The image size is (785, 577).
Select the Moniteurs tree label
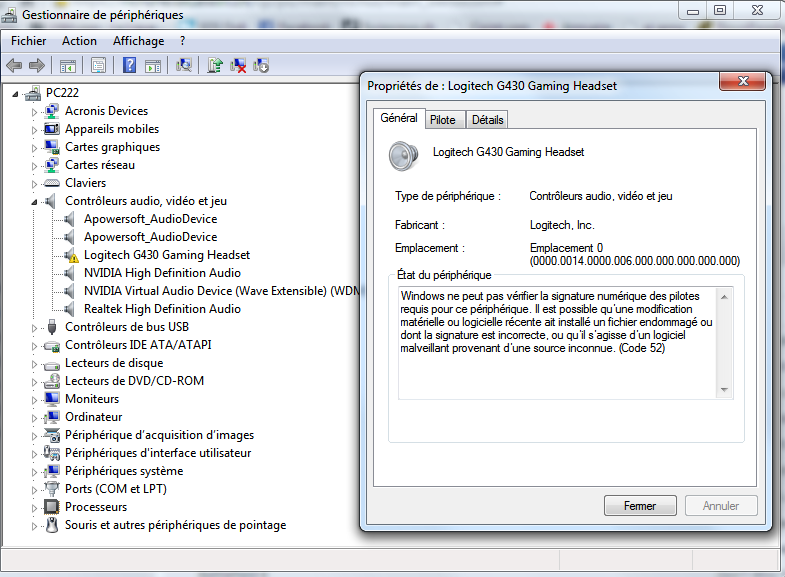point(92,399)
